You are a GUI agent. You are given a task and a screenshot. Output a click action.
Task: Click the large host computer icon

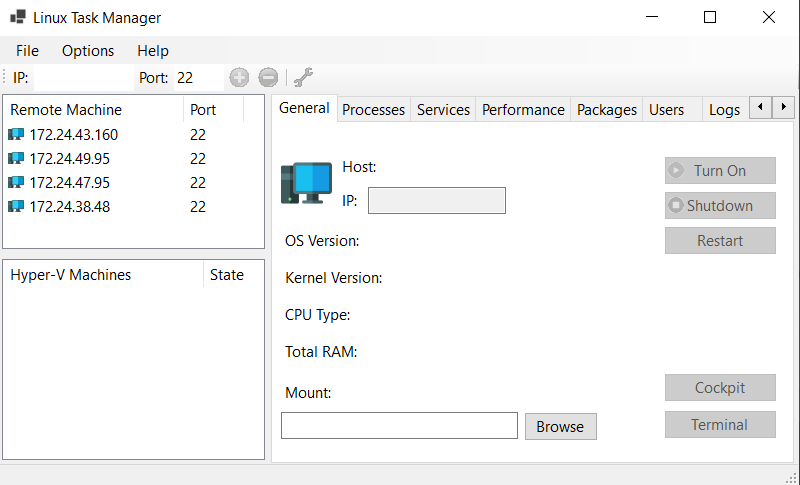pyautogui.click(x=306, y=183)
